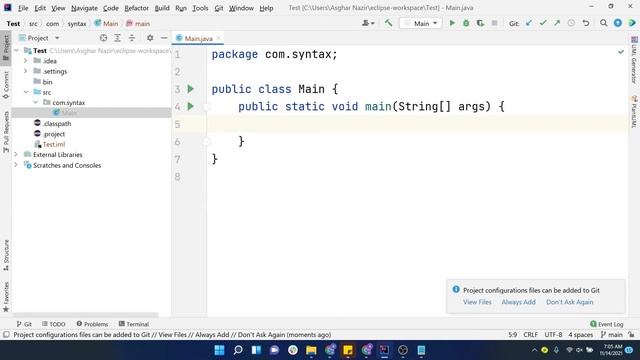Click View Files link in notification
This screenshot has width=640, height=360.
[477, 302]
